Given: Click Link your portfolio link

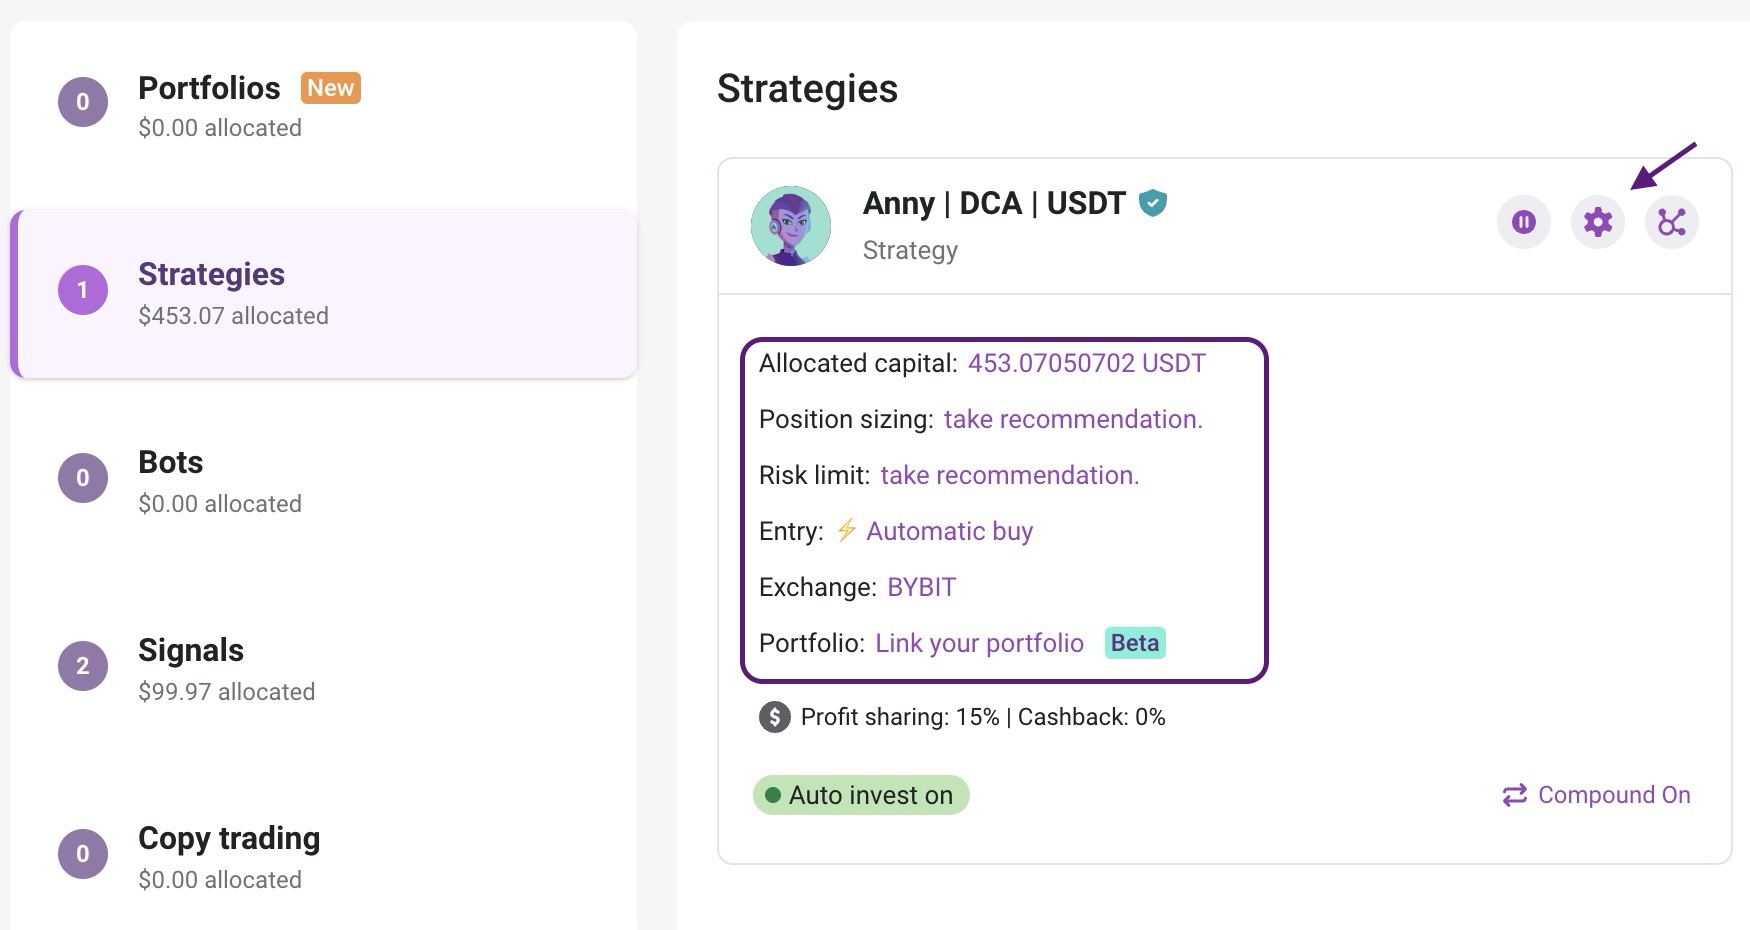Looking at the screenshot, I should pyautogui.click(x=979, y=643).
